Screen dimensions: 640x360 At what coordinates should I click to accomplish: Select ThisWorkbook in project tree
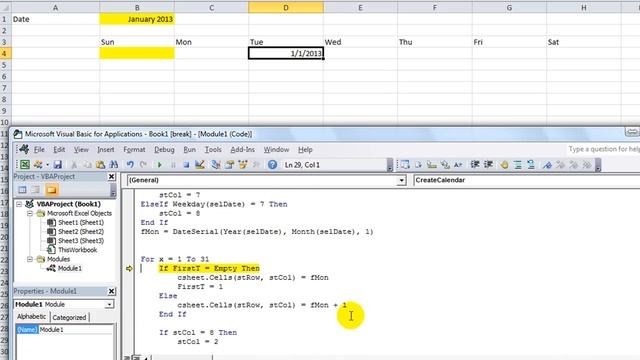[x=78, y=250]
